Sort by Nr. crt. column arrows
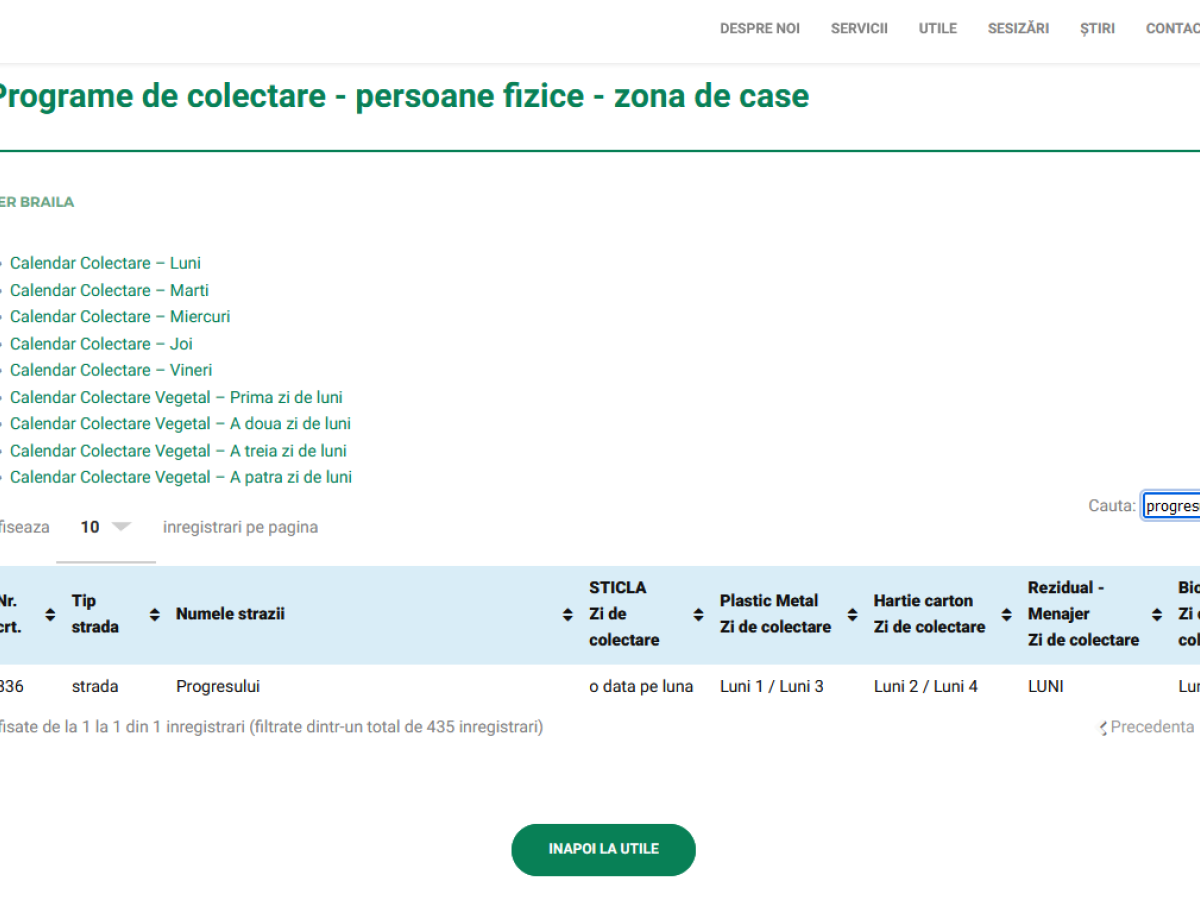The height and width of the screenshot is (900, 1200). tap(50, 615)
